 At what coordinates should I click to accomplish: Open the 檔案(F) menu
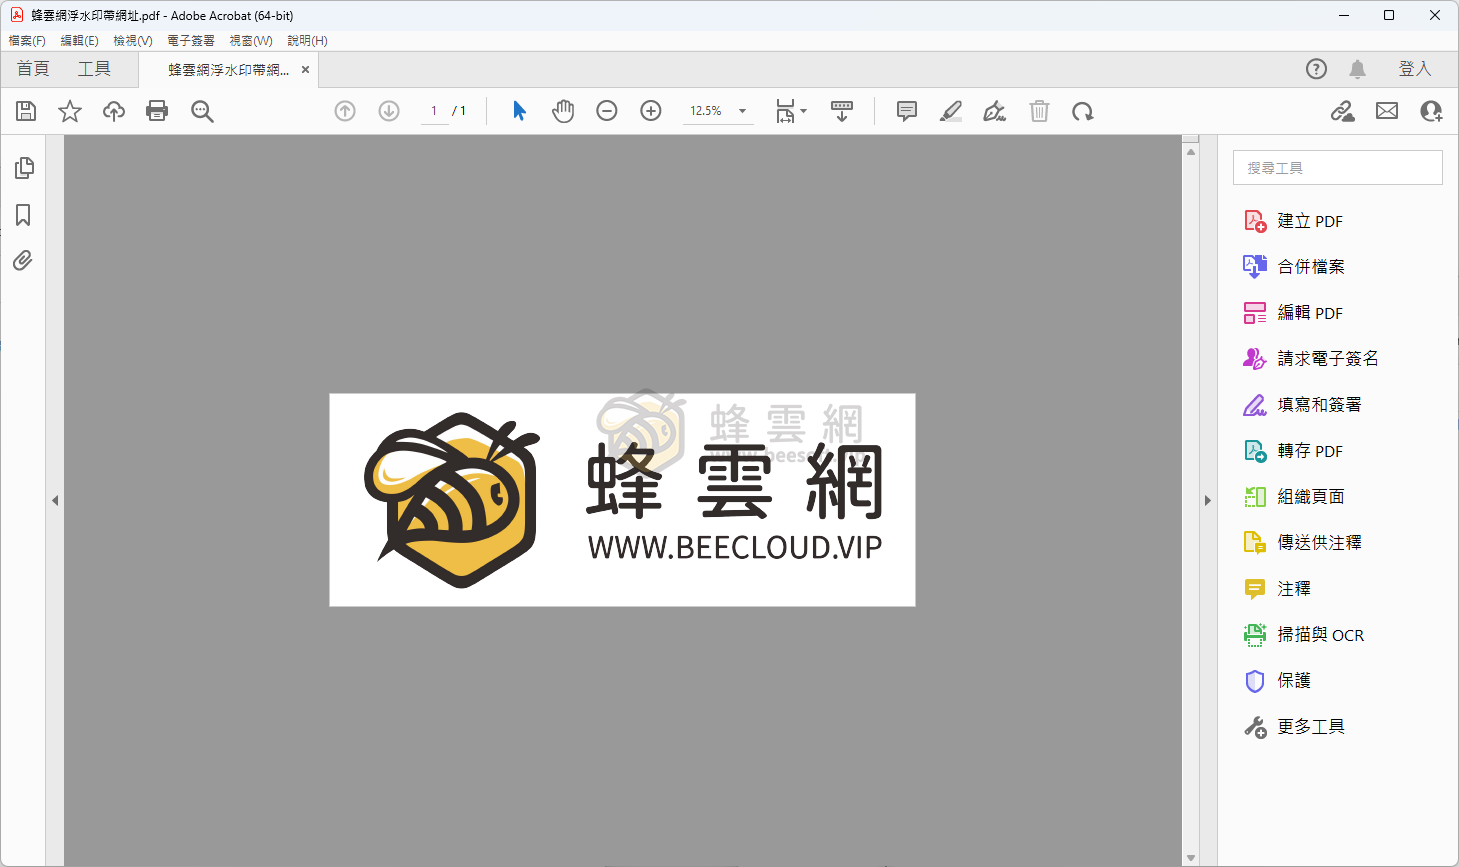pos(27,41)
